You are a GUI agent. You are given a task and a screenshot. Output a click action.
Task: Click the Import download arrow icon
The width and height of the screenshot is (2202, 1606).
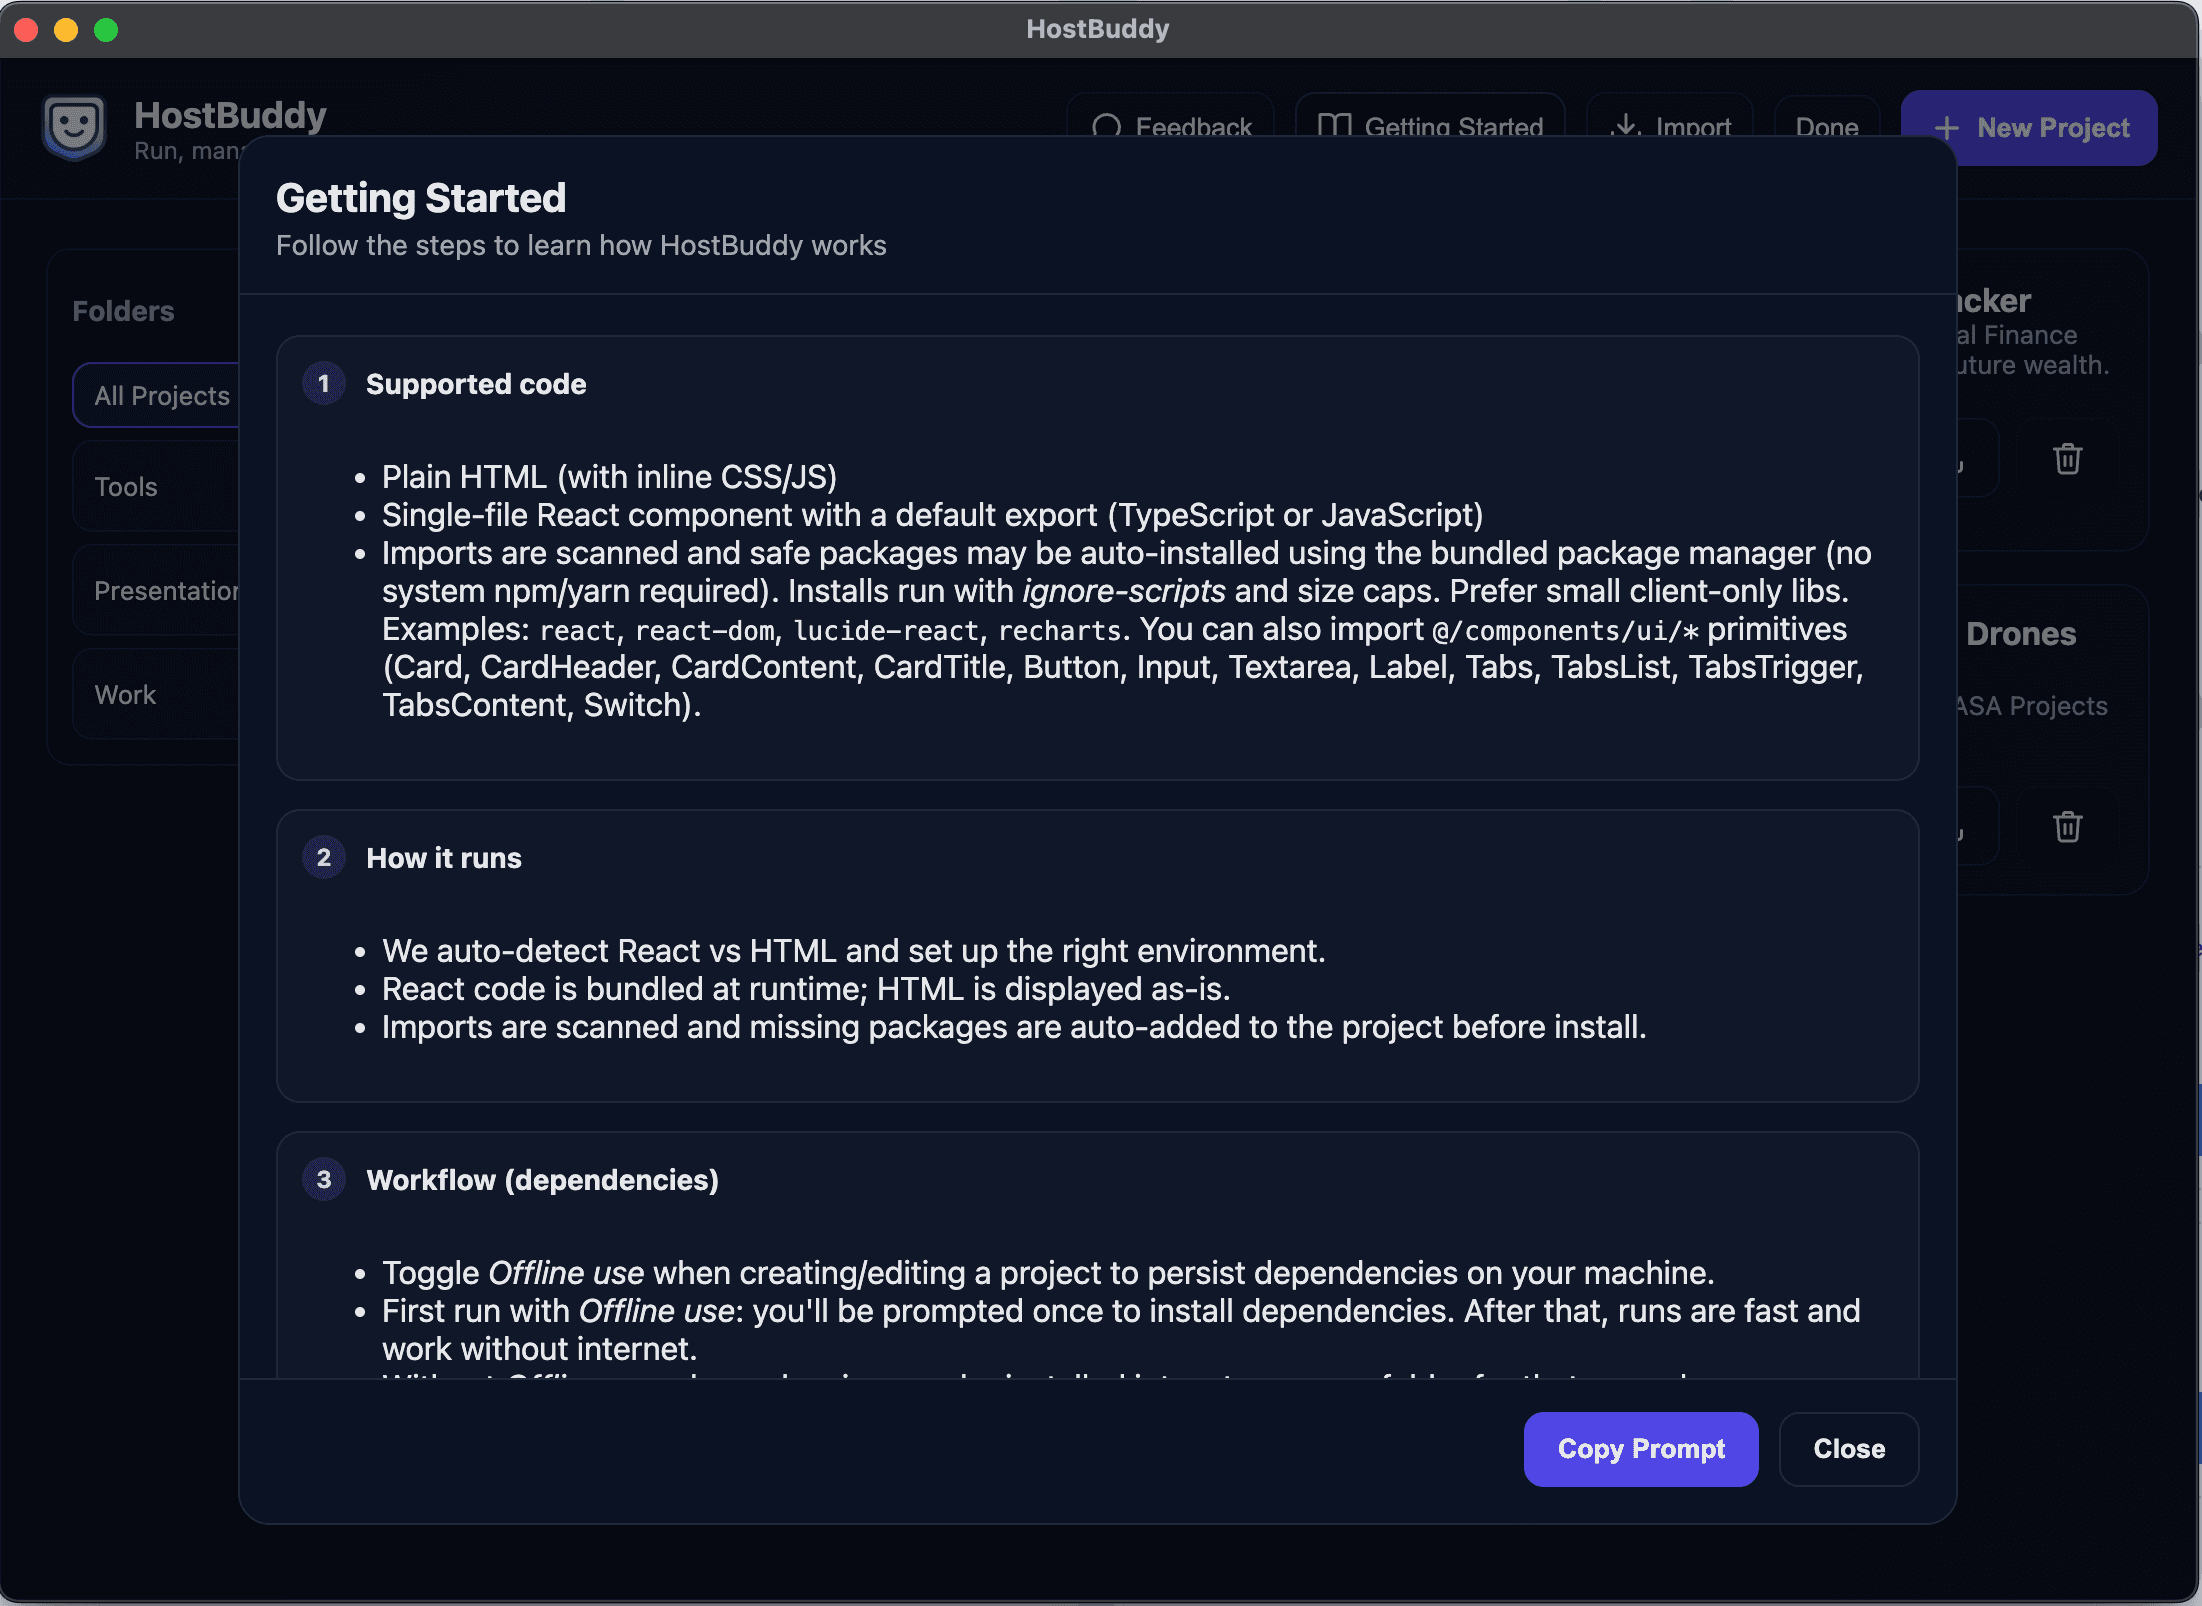click(x=1626, y=126)
